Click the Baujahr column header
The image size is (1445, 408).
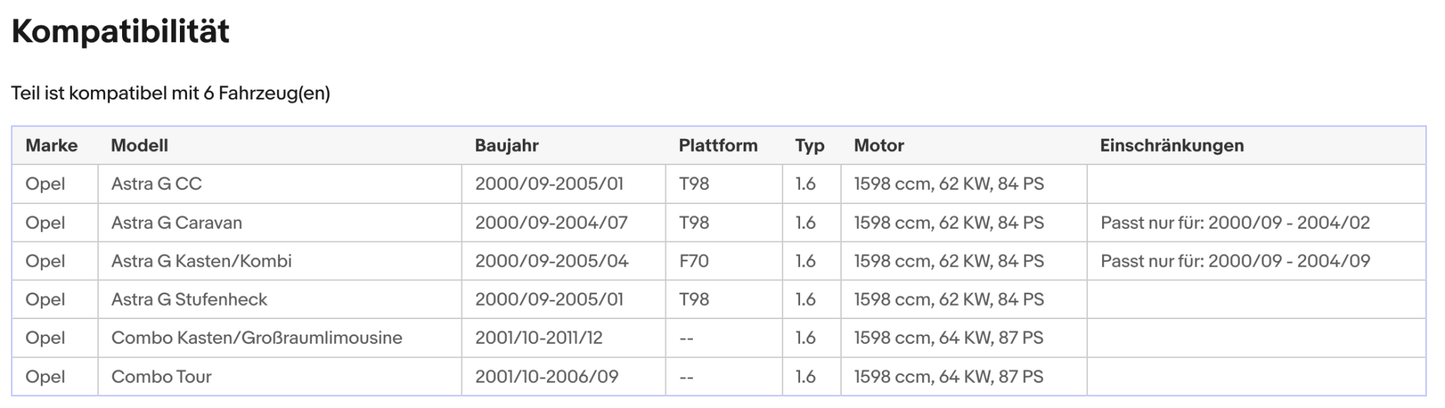tap(506, 146)
